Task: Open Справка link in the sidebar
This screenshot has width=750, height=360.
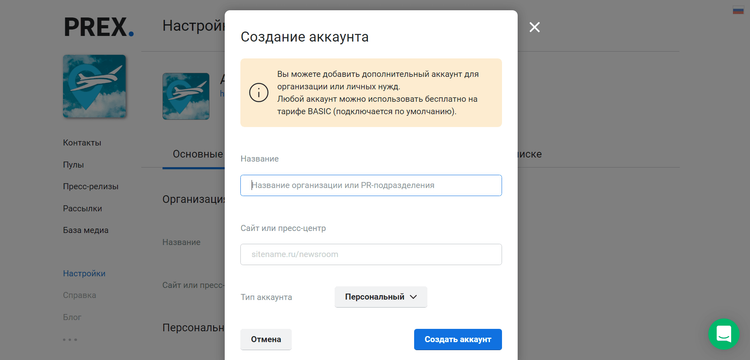Action: 79,295
